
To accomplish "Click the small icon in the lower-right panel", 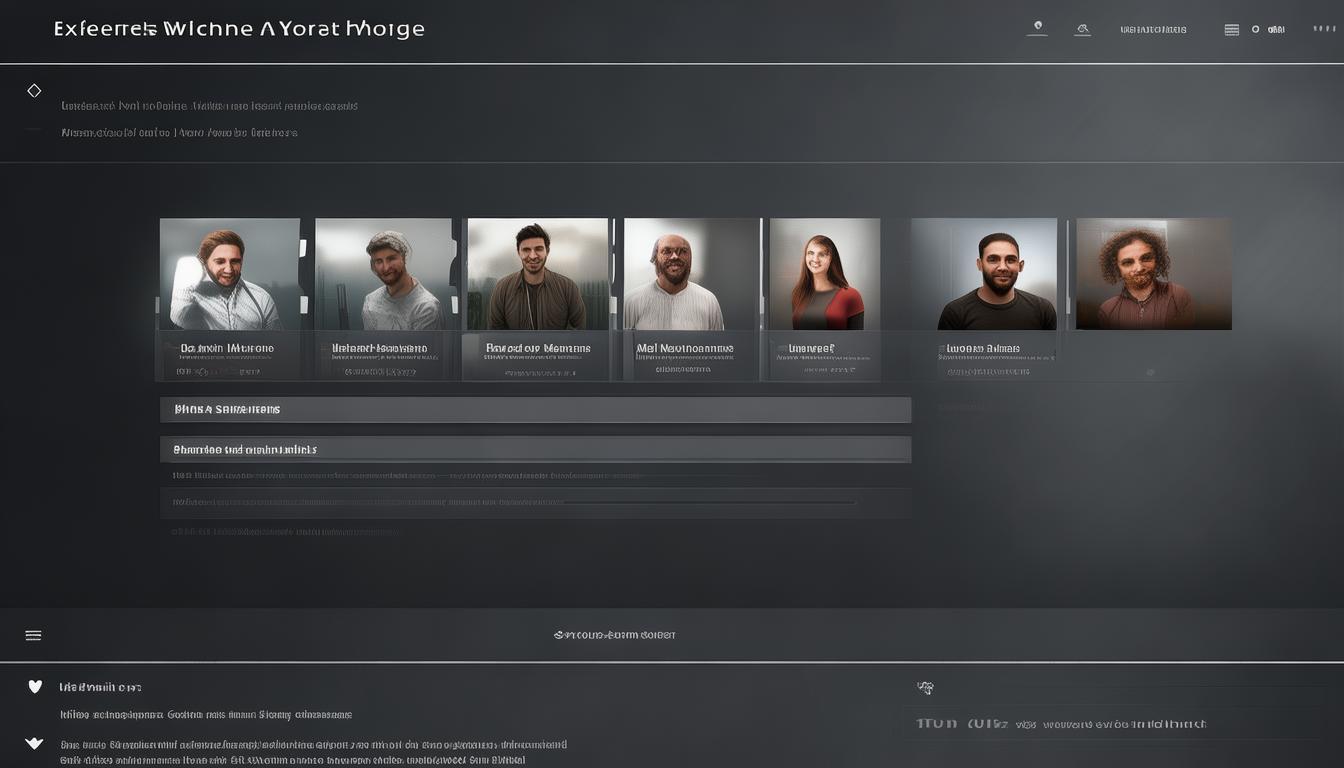I will (x=925, y=688).
